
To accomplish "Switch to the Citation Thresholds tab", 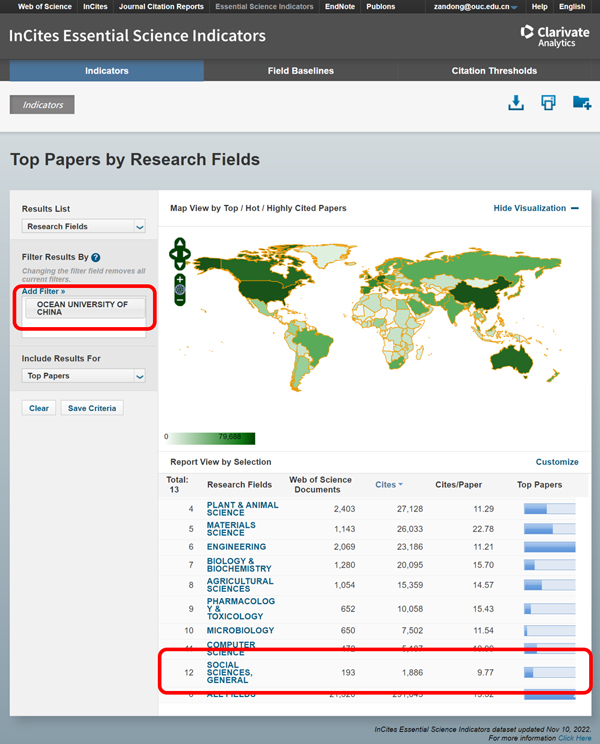I will (x=494, y=71).
